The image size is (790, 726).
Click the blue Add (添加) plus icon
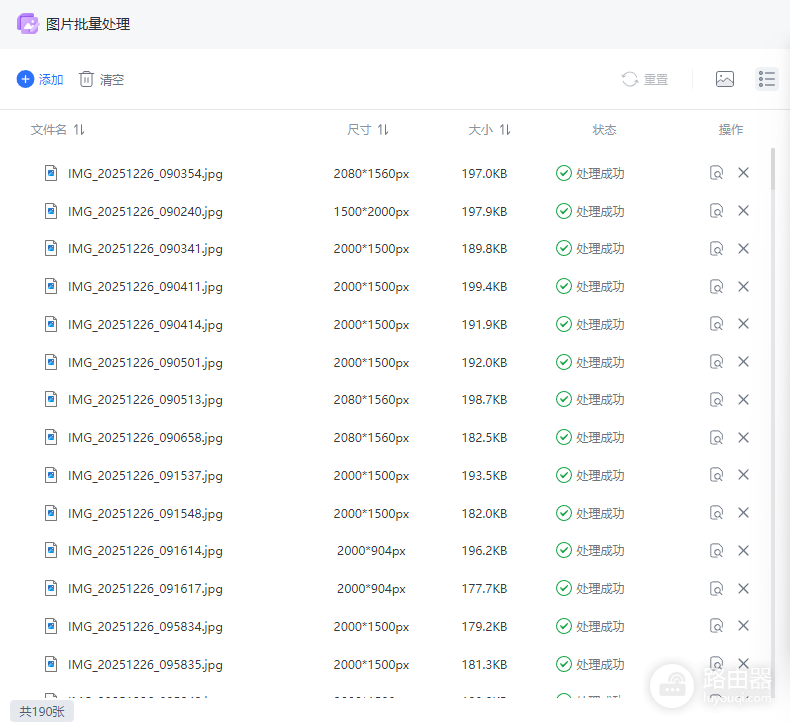click(x=25, y=79)
